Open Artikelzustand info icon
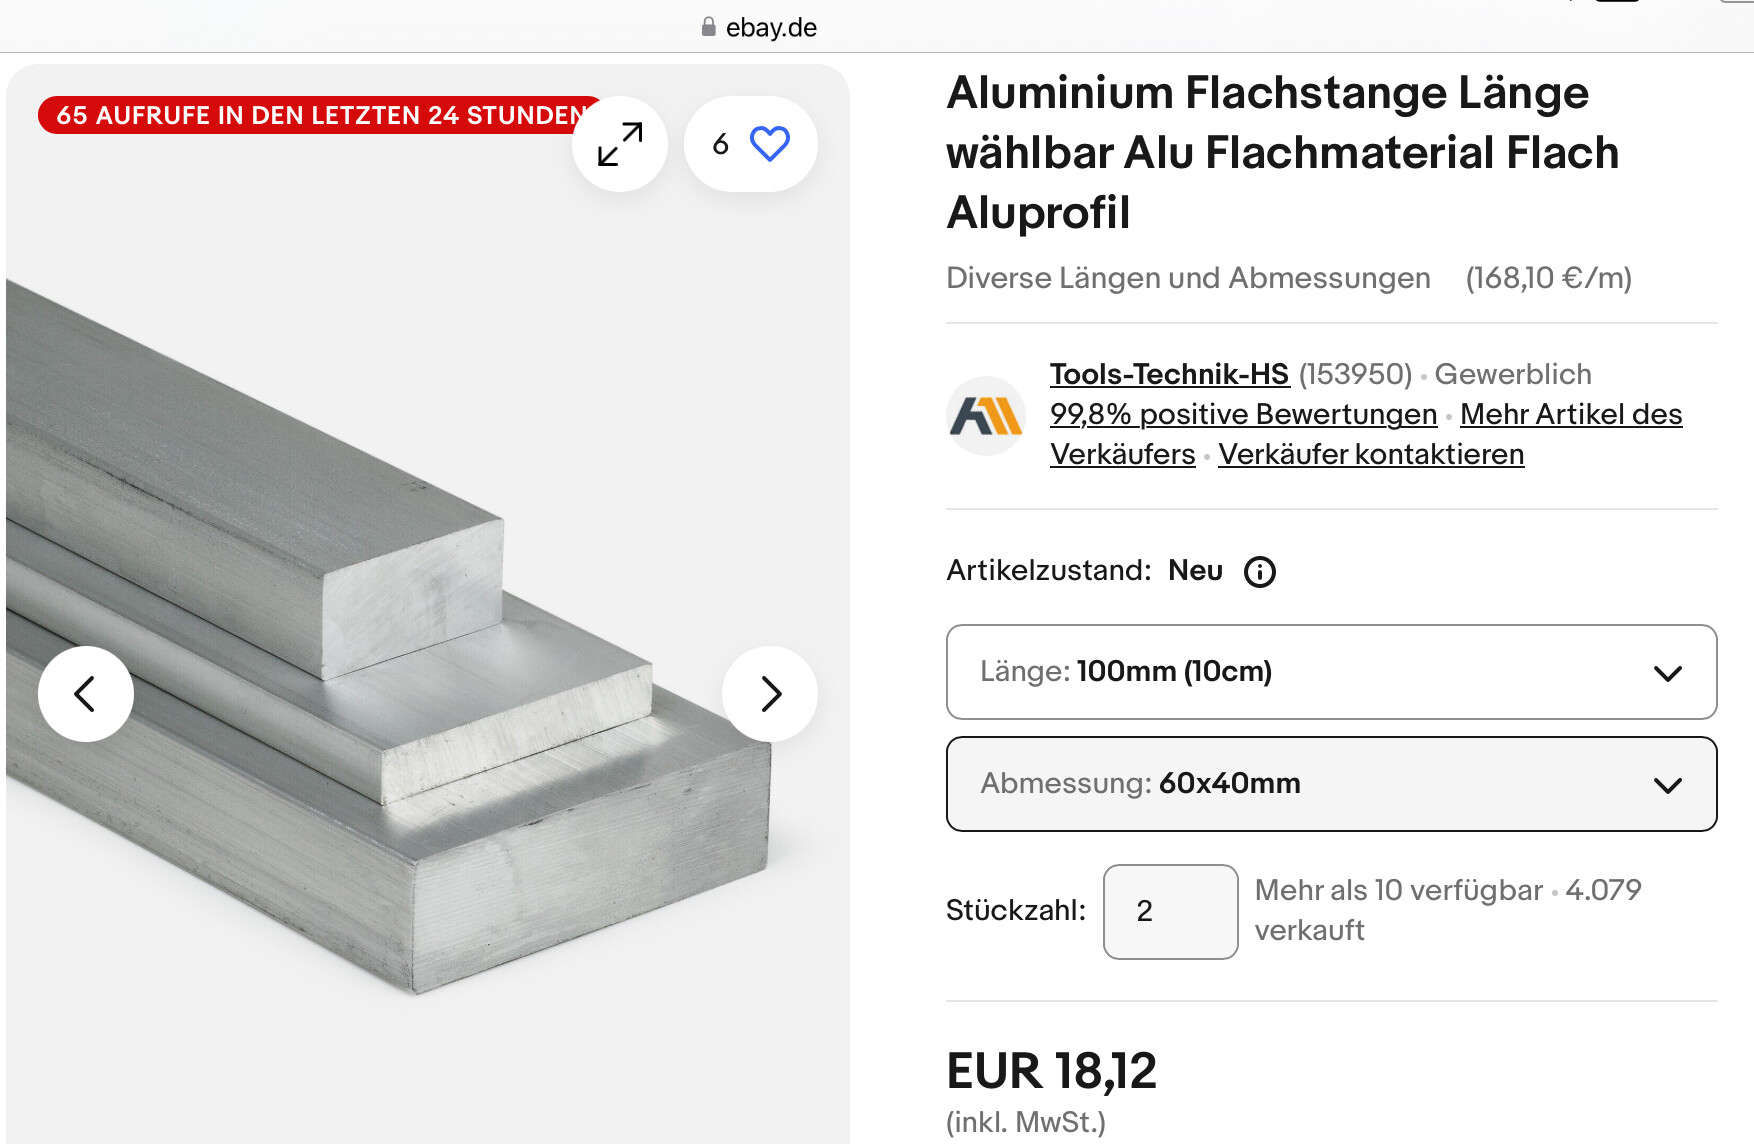The height and width of the screenshot is (1144, 1754). (1259, 572)
